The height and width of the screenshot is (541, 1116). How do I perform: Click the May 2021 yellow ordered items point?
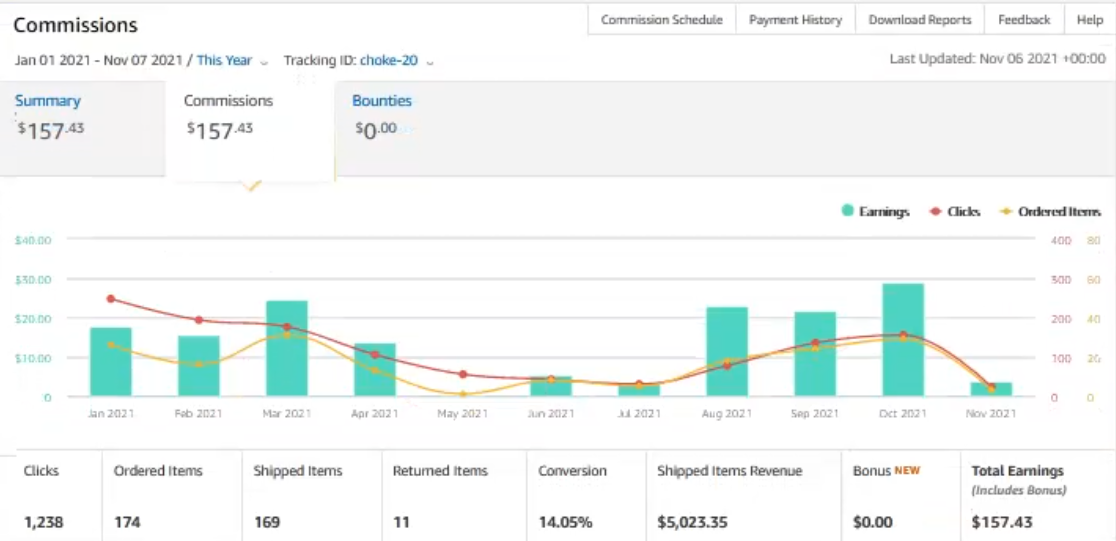(463, 394)
